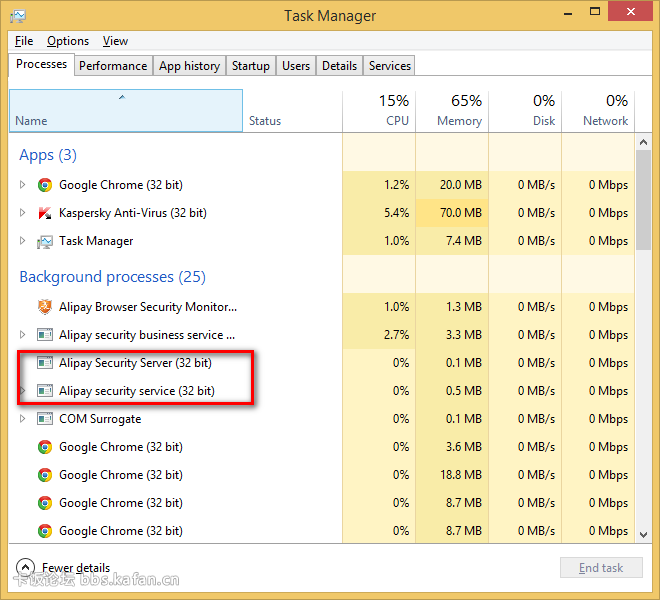Collapse to fewer details with arrow icon
The image size is (660, 600).
coord(25,568)
